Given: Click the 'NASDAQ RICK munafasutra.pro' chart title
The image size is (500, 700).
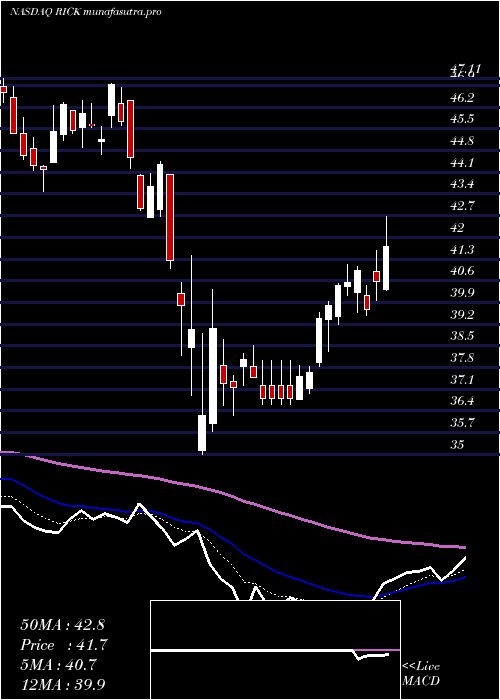Looking at the screenshot, I should (85, 12).
